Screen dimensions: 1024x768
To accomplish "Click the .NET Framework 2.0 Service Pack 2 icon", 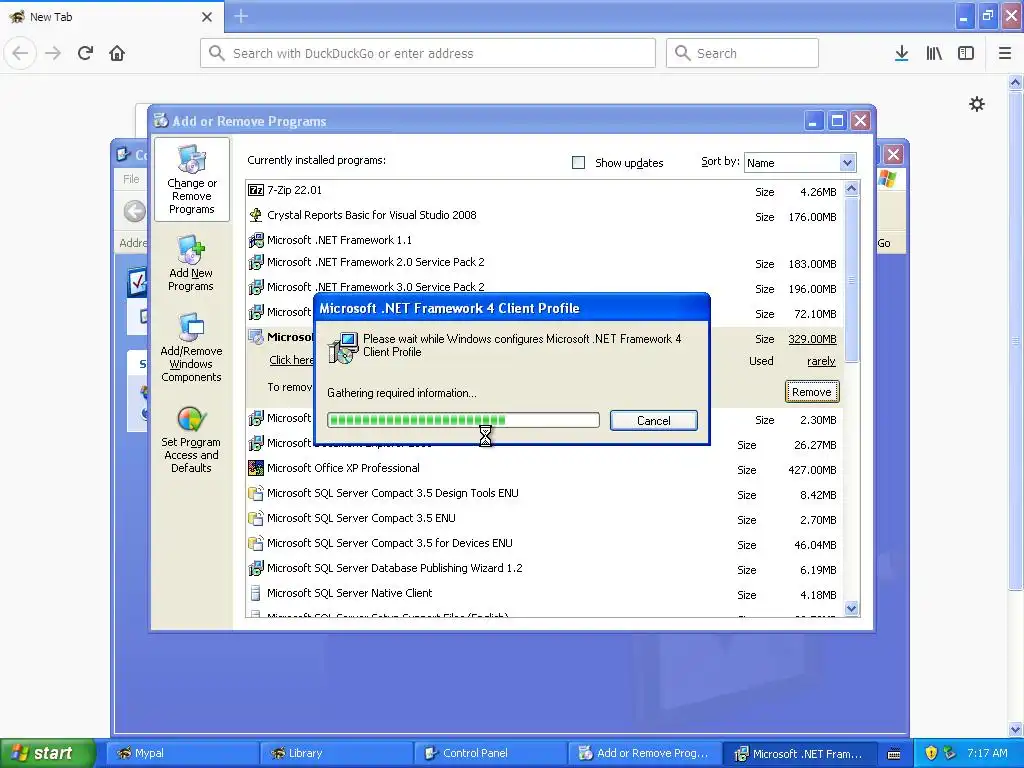I will (256, 263).
